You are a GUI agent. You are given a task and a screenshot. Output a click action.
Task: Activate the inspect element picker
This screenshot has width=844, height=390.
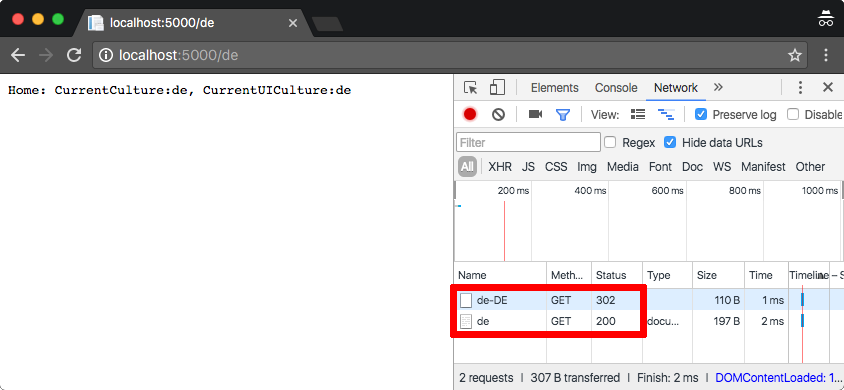470,88
